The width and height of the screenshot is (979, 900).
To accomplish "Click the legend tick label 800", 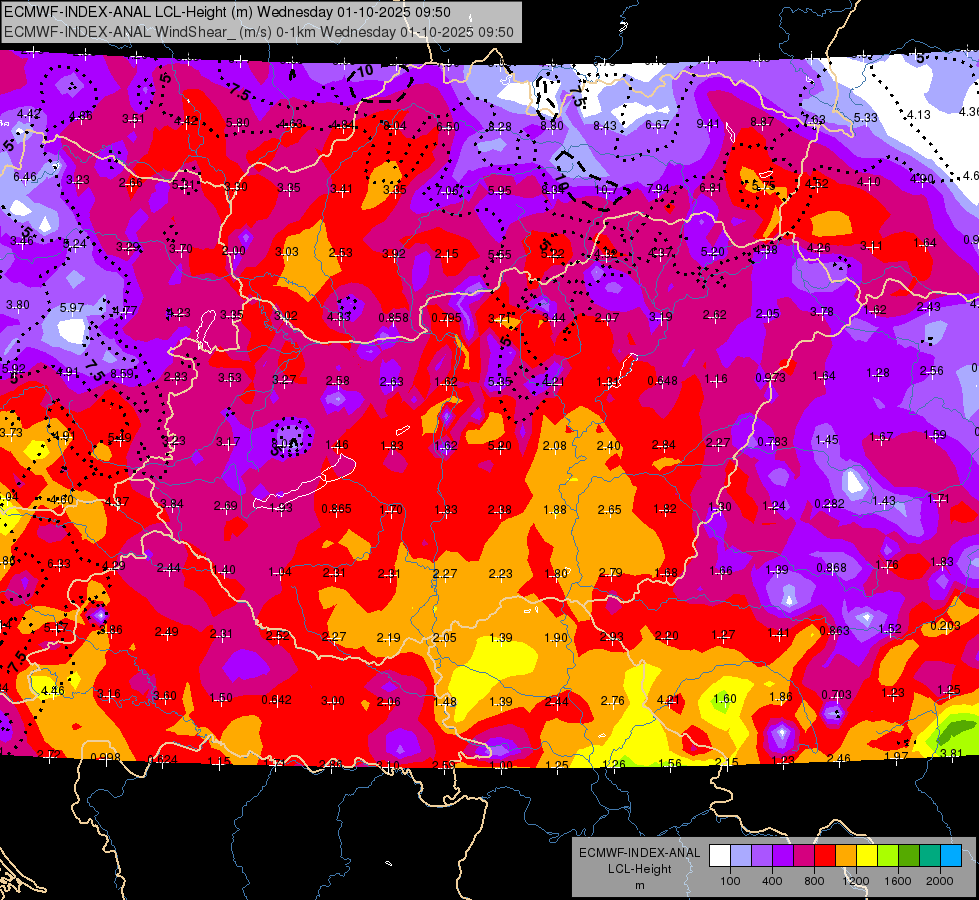I will 814,881.
